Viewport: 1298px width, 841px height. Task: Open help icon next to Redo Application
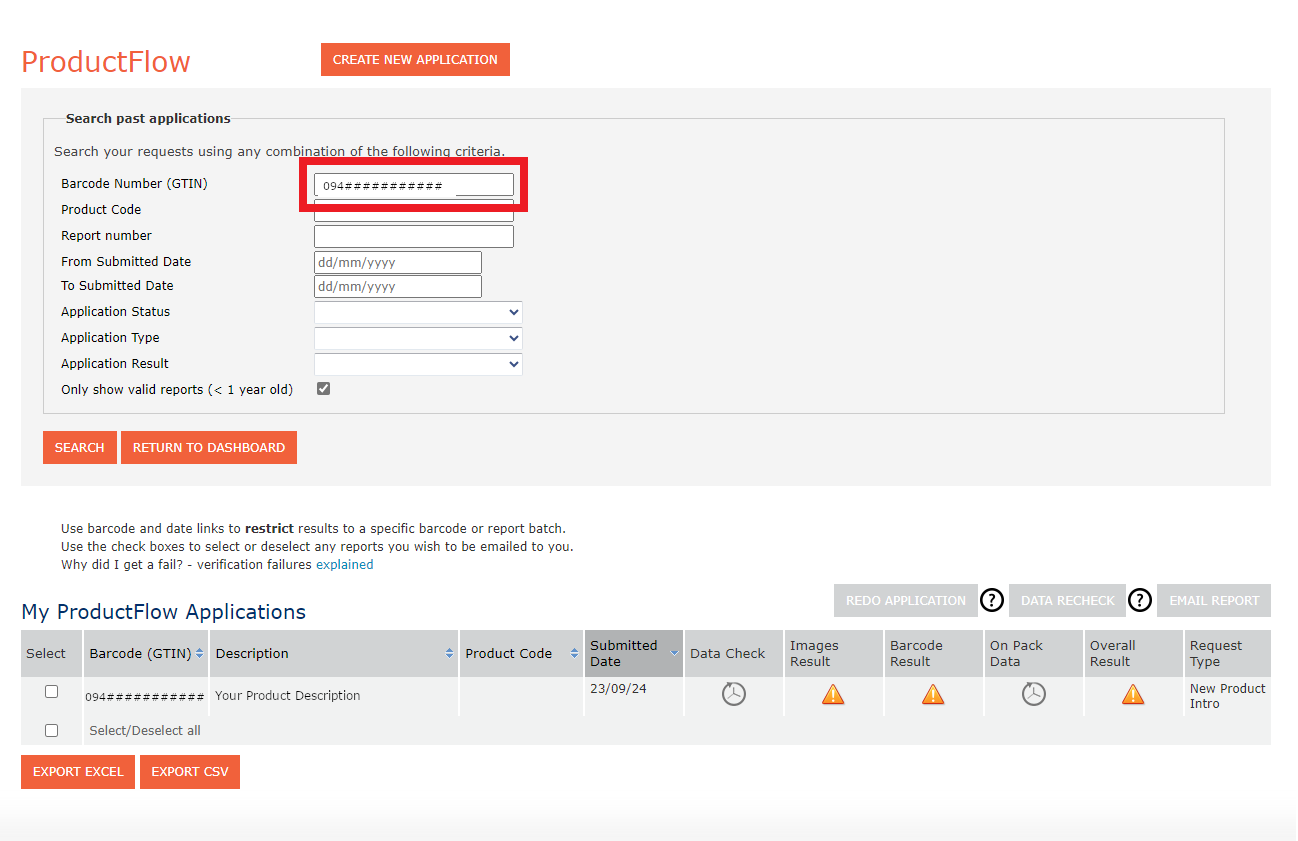(991, 600)
